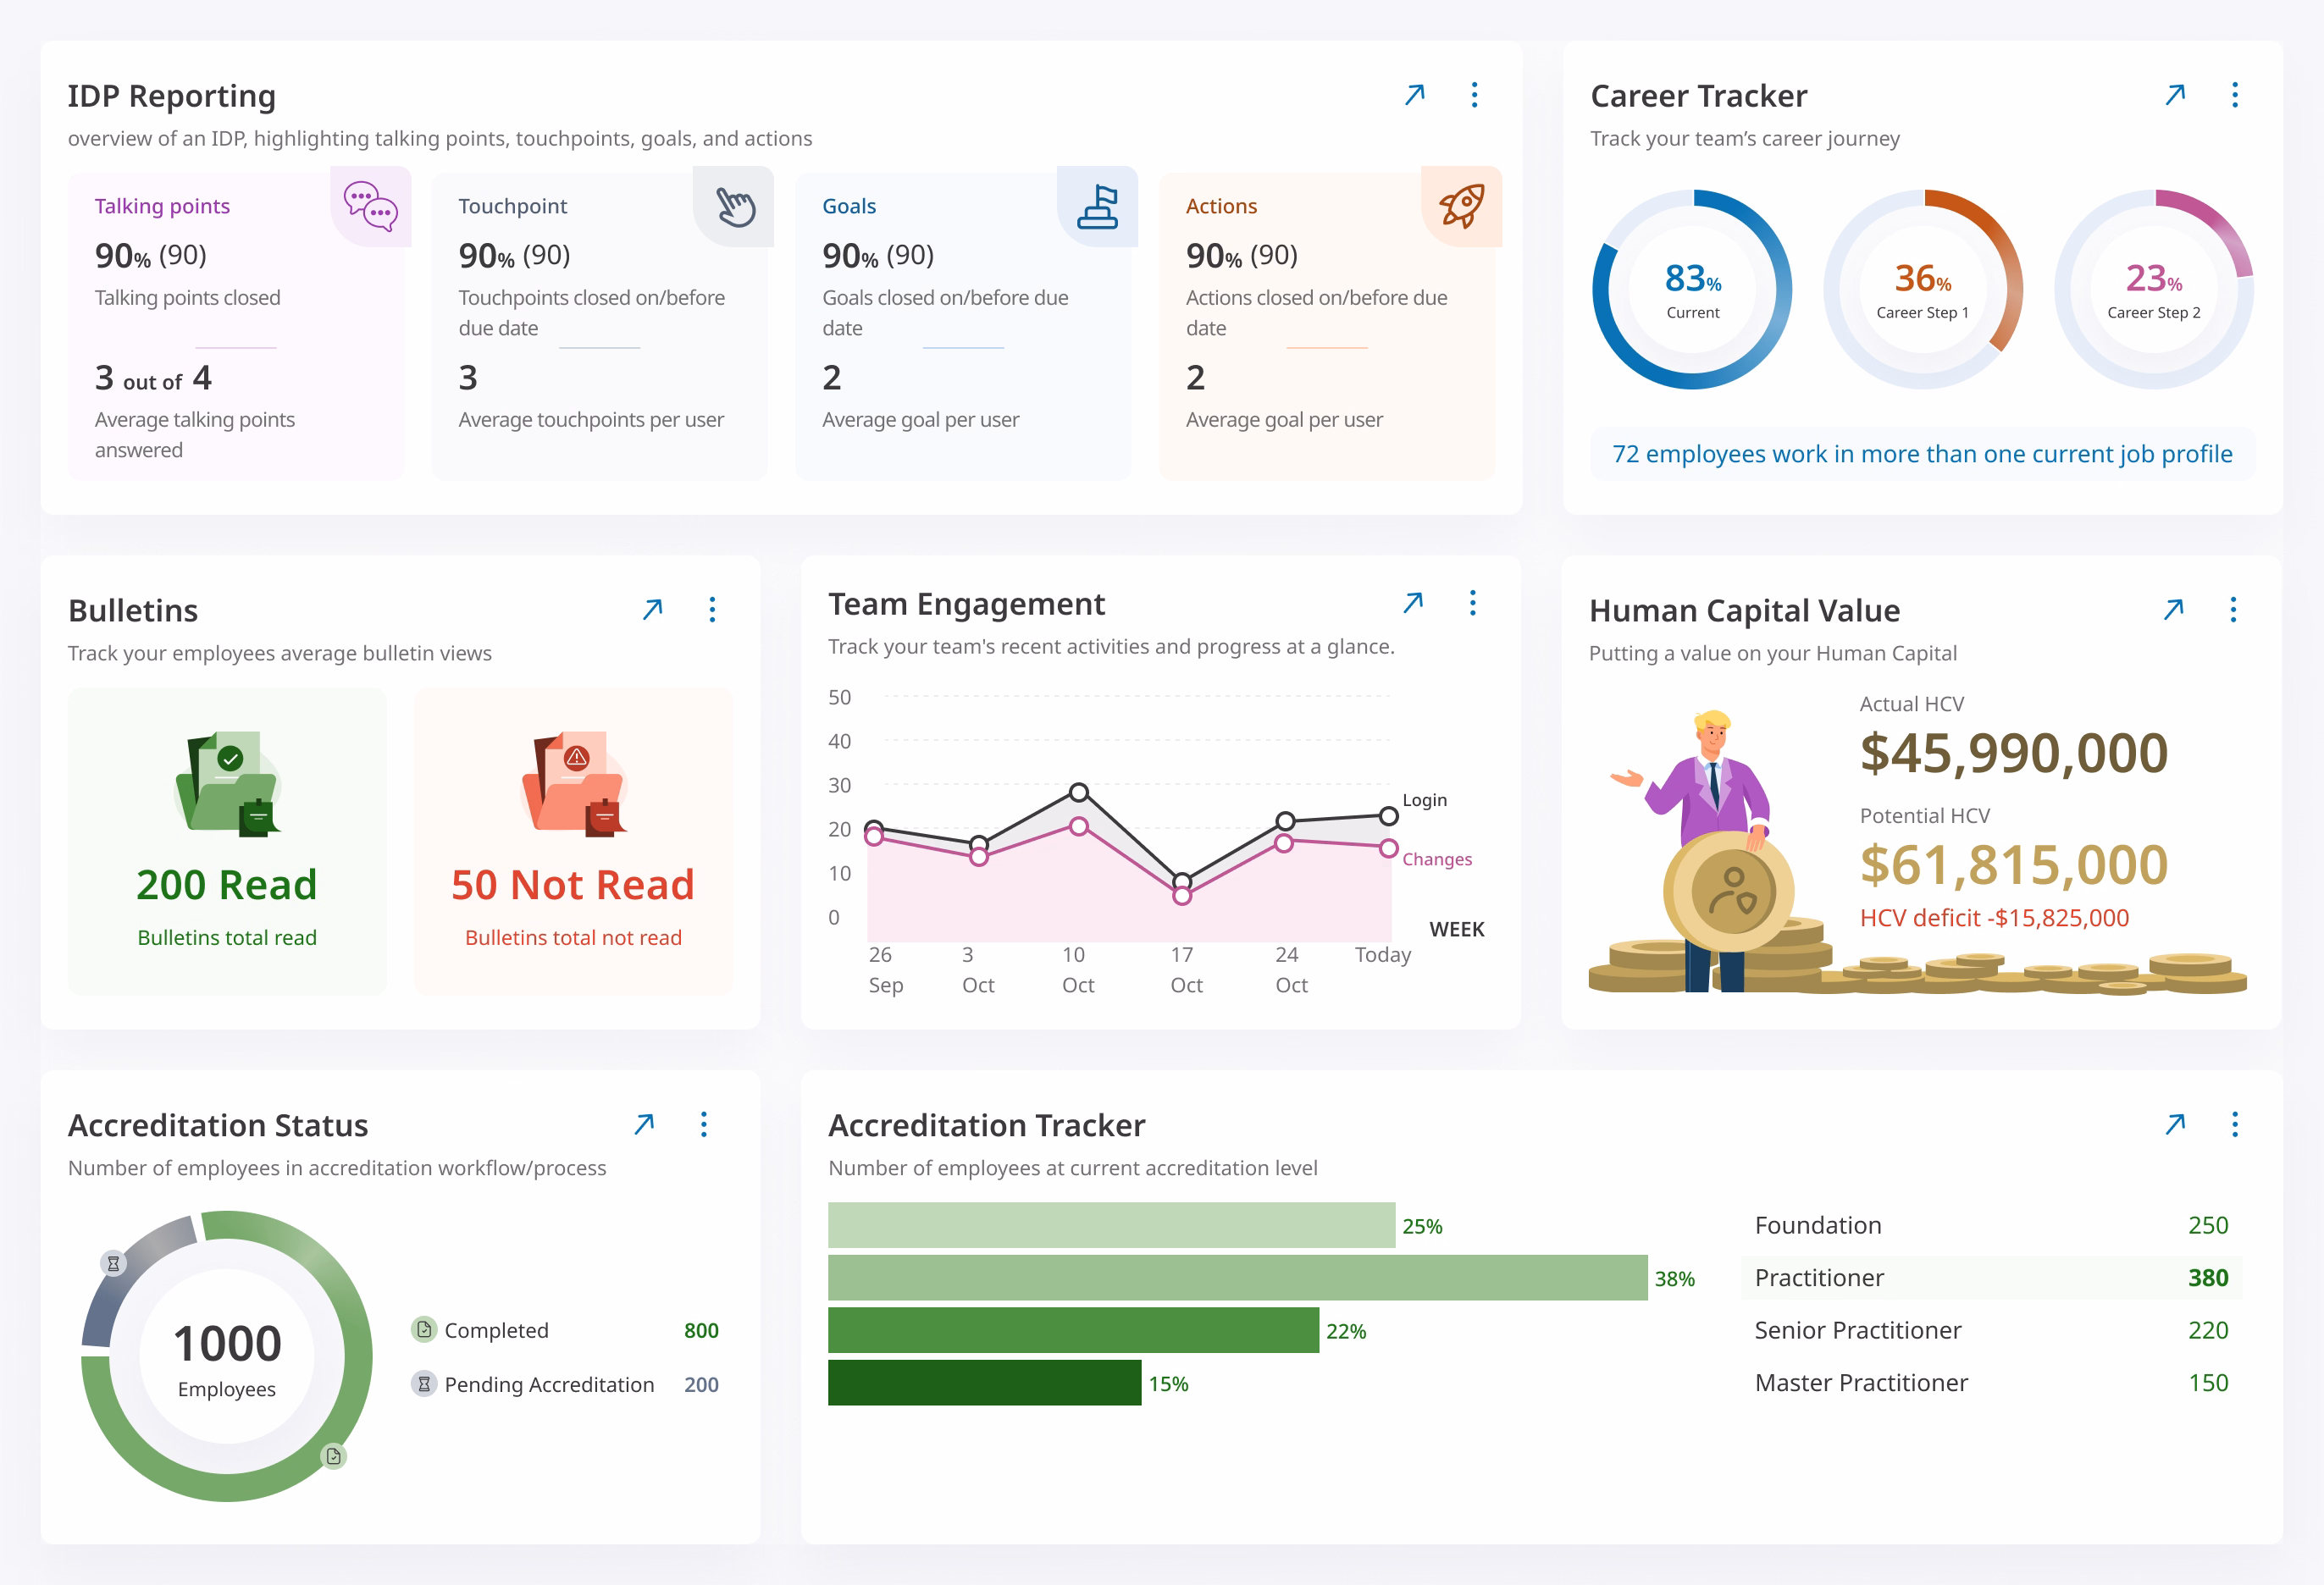Open the Career Tracker three-dot menu

2235,95
